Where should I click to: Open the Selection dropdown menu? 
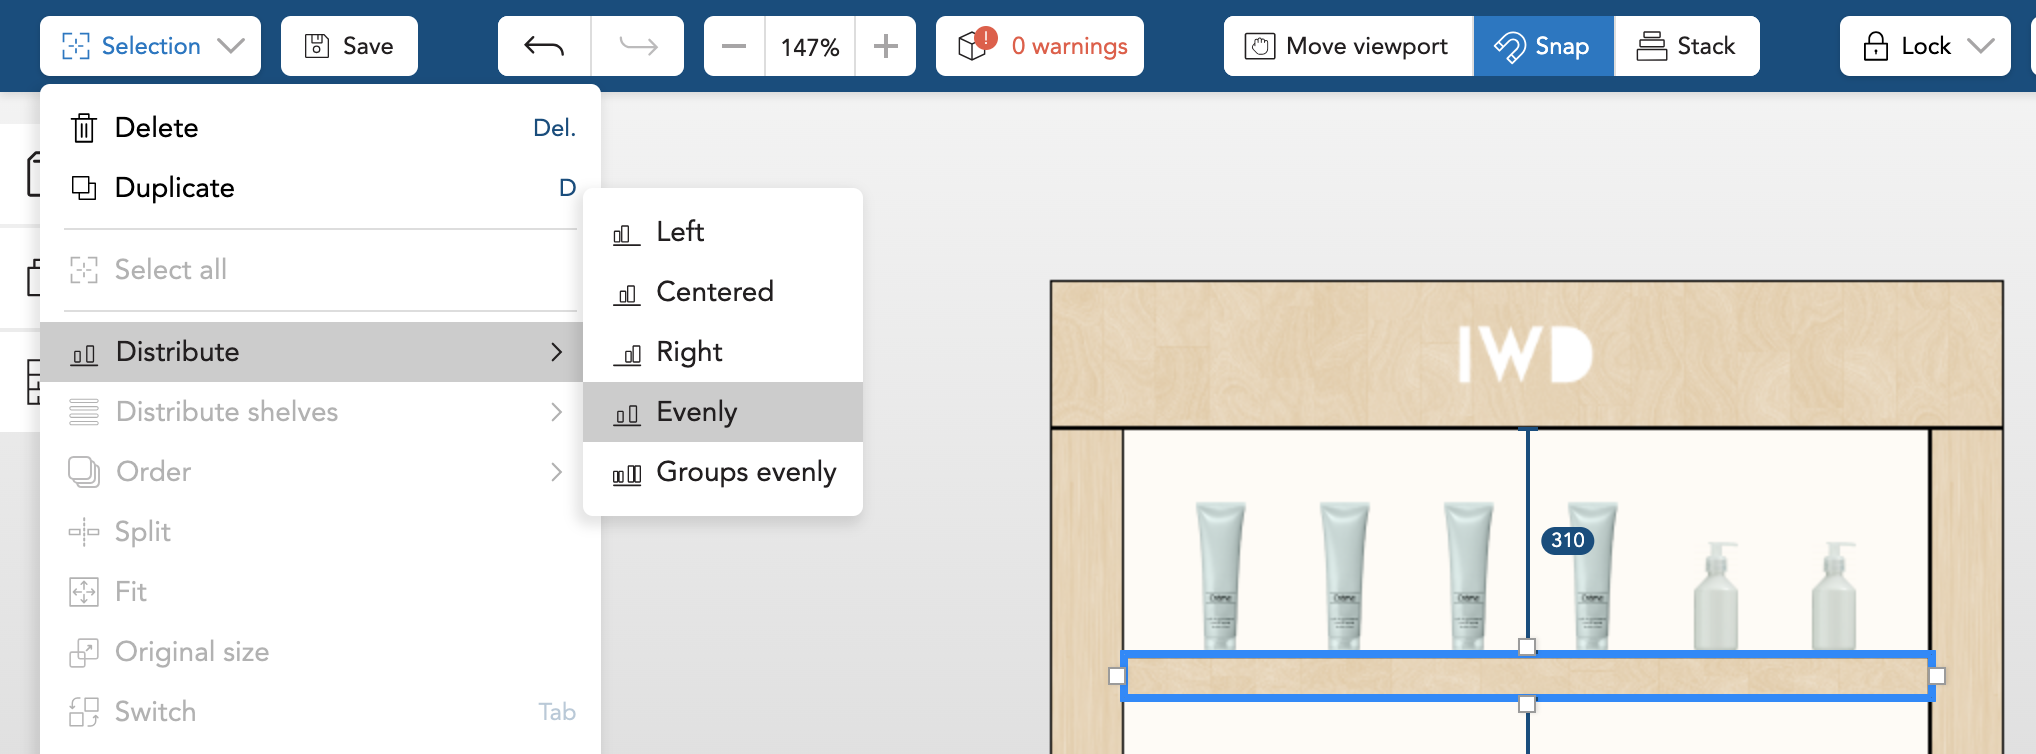[x=150, y=46]
